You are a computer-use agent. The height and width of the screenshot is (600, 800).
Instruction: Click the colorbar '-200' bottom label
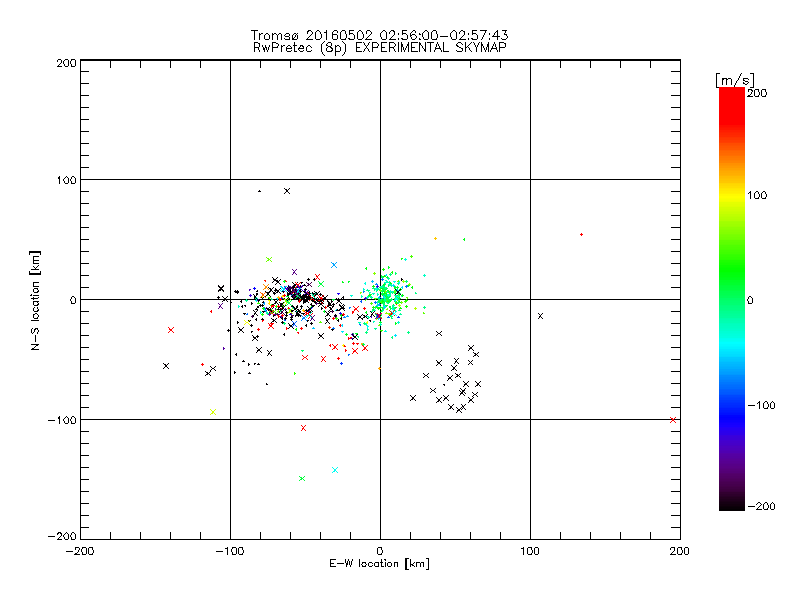click(761, 506)
